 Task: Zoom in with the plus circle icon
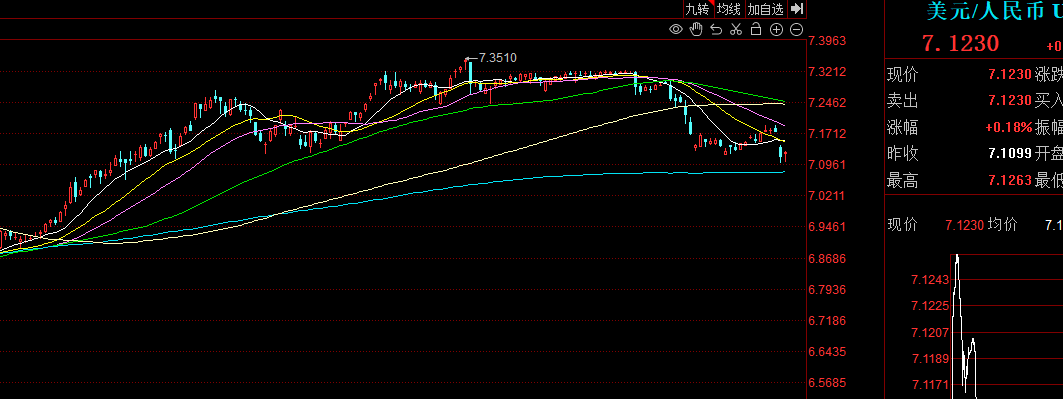pos(776,29)
